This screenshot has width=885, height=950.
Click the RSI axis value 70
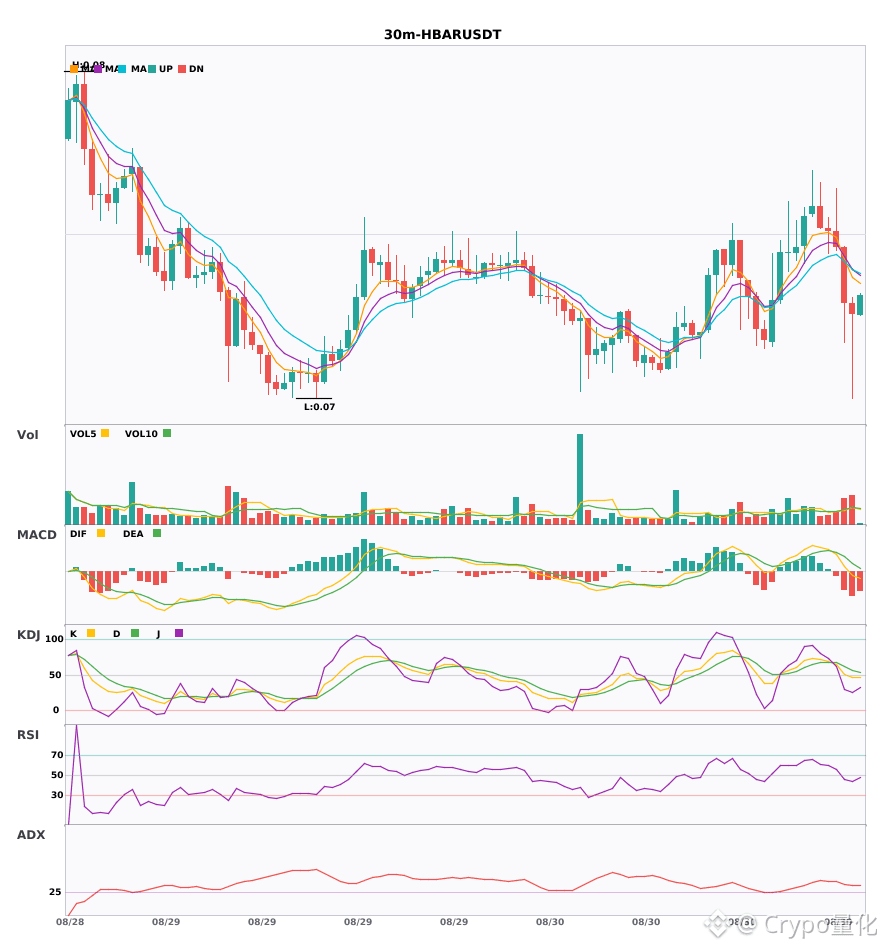pyautogui.click(x=58, y=755)
